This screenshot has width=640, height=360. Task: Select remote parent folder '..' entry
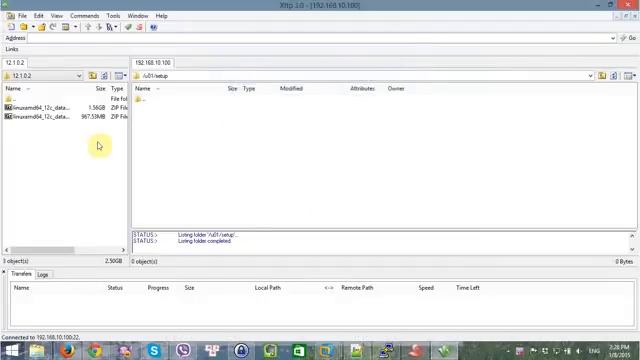pos(141,99)
